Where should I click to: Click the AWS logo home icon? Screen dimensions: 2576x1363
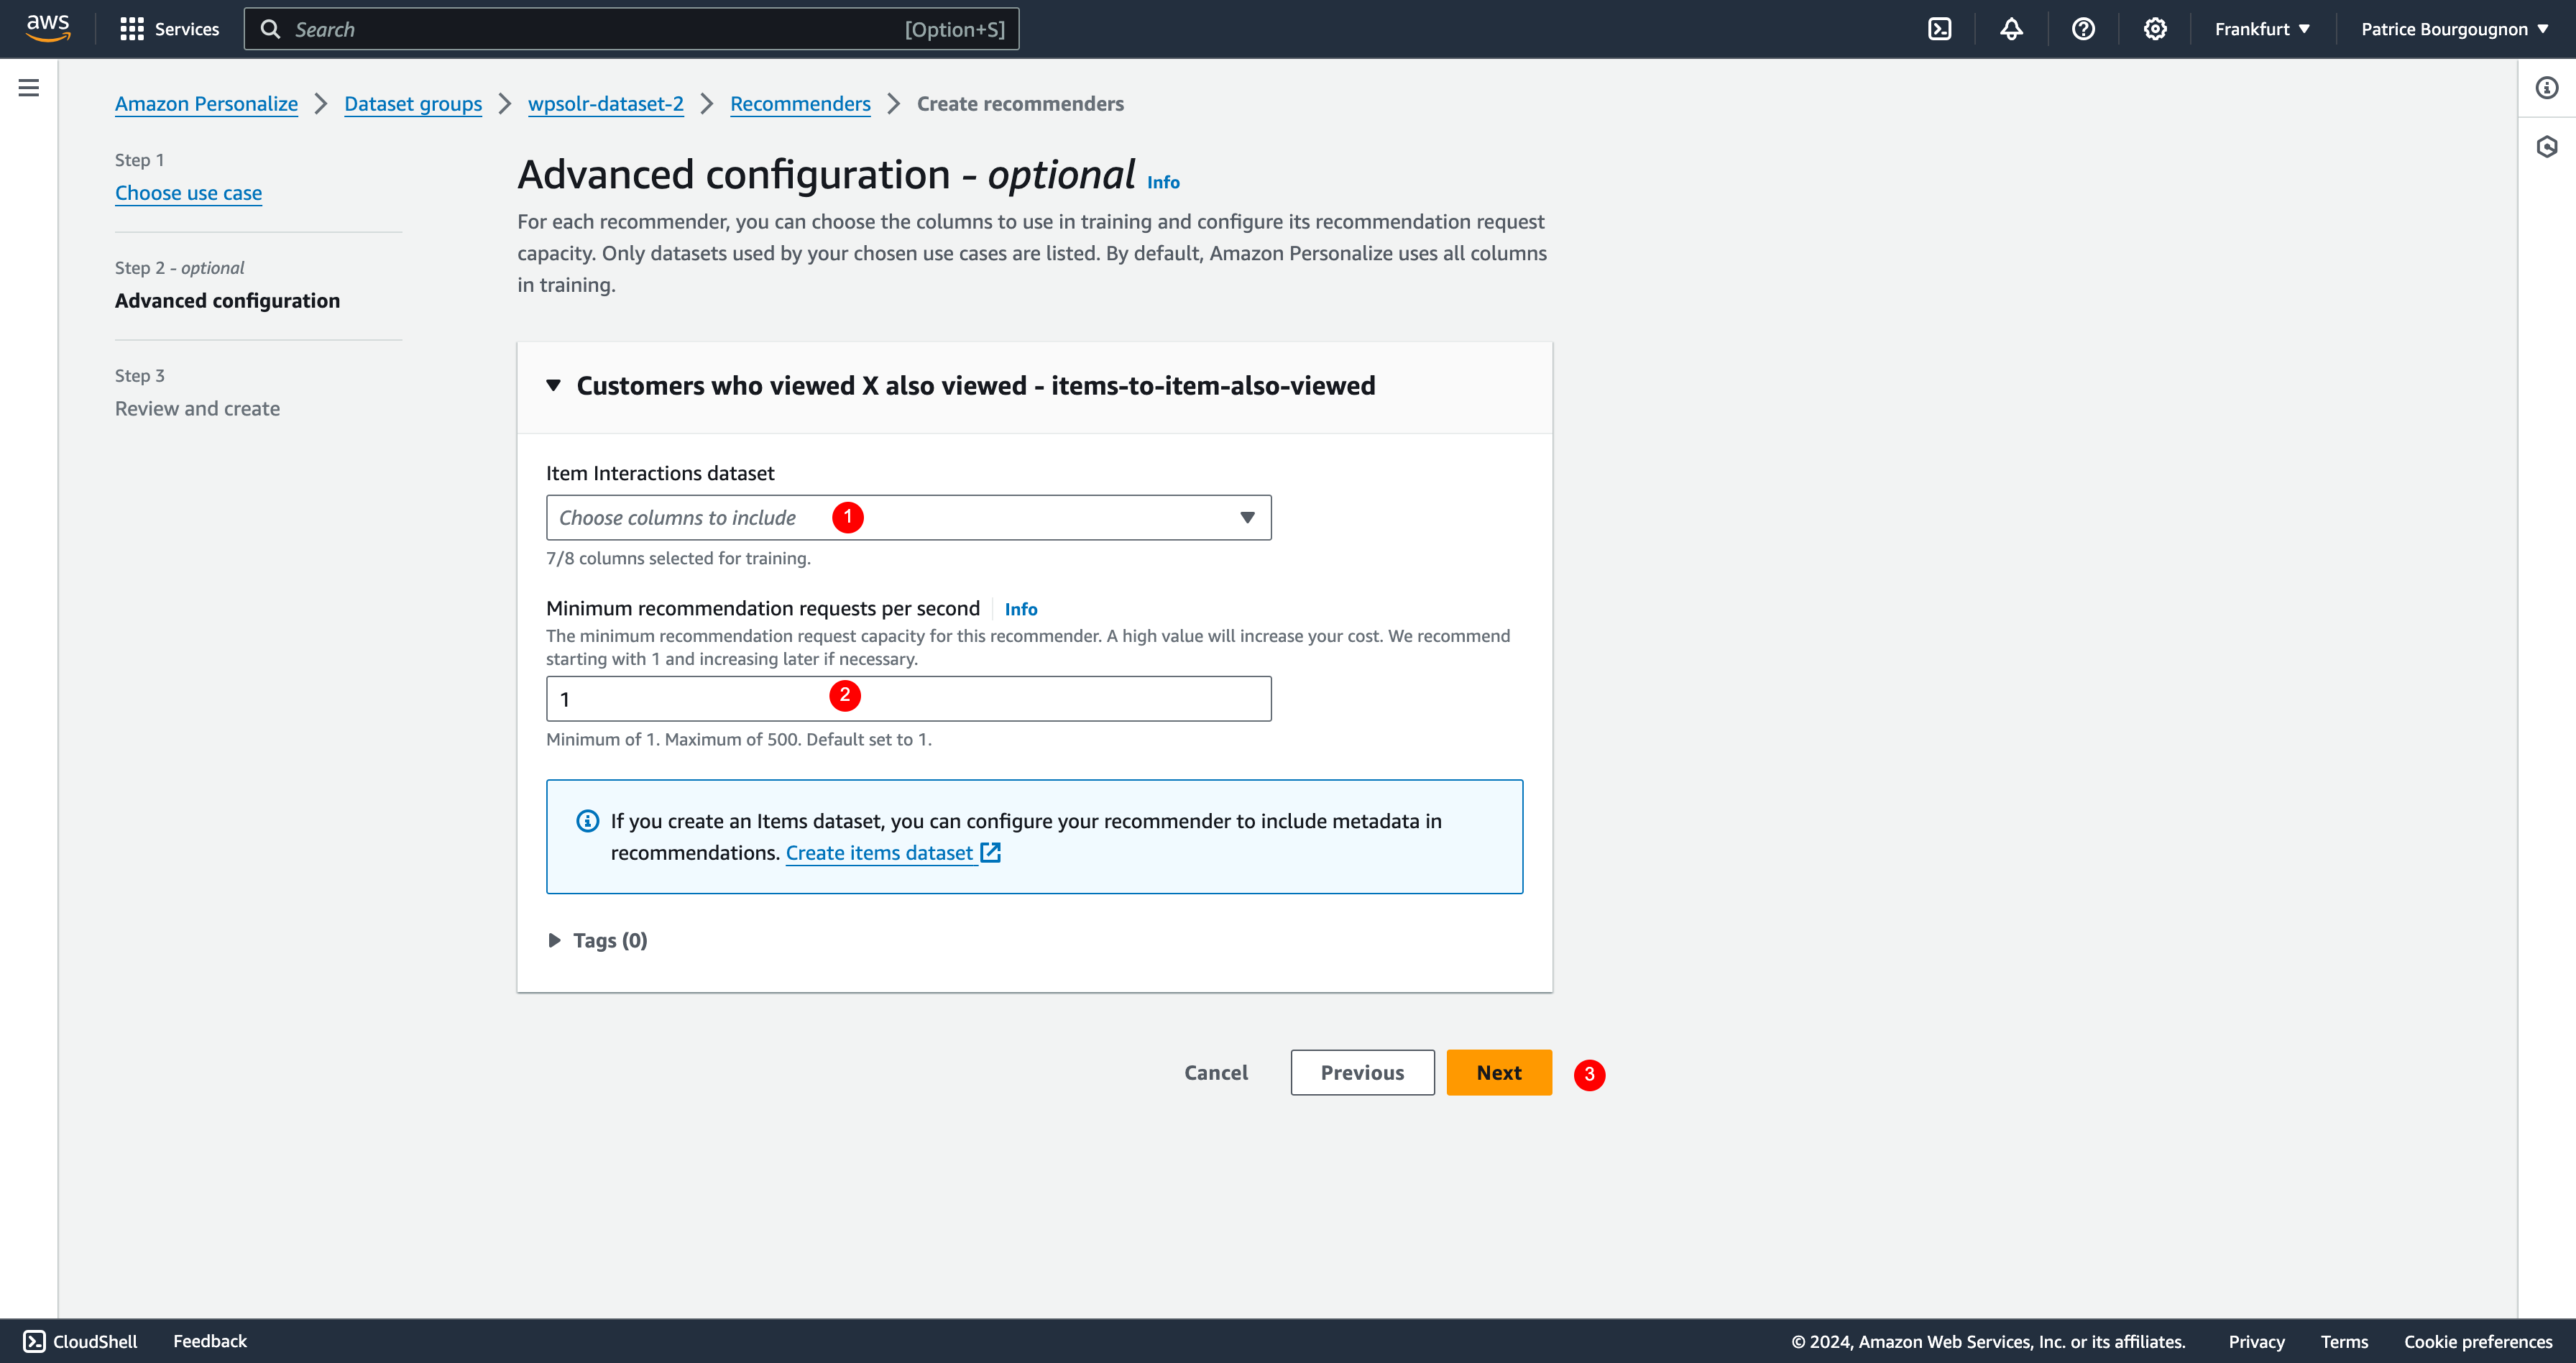click(x=48, y=28)
